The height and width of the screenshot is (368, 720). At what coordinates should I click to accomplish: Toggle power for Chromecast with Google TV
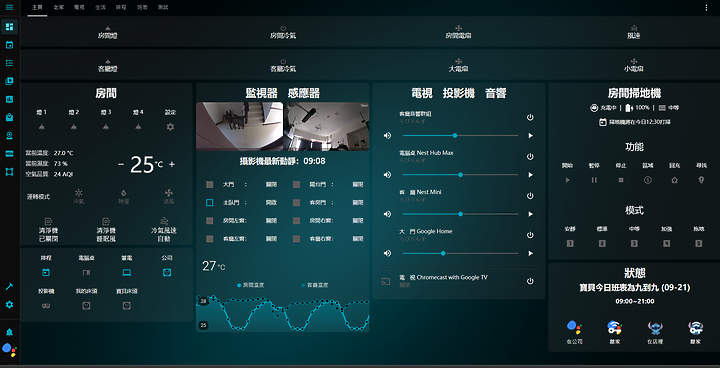530,281
